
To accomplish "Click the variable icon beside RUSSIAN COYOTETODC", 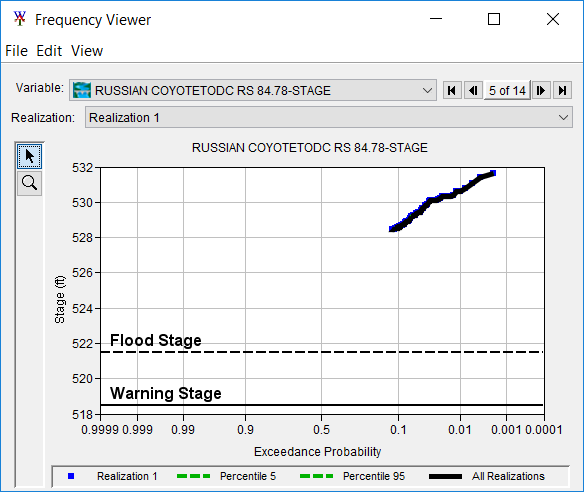I will pos(82,91).
